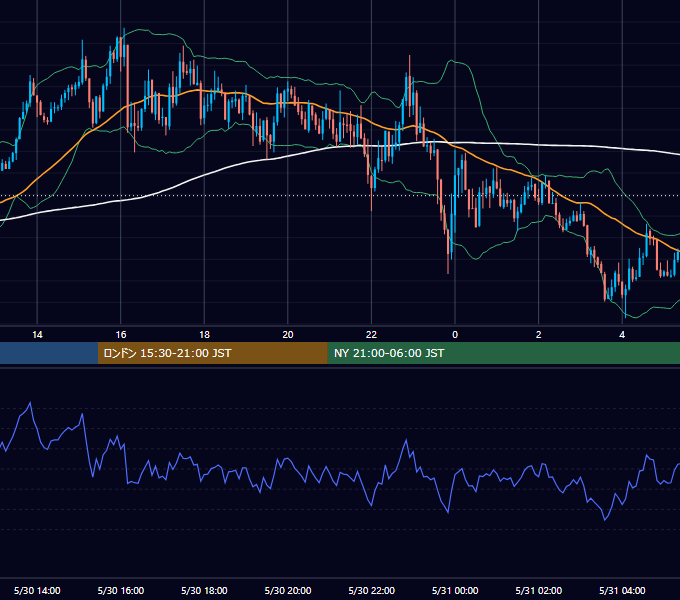
Task: Click the 22 hour axis label
Action: pyautogui.click(x=371, y=335)
